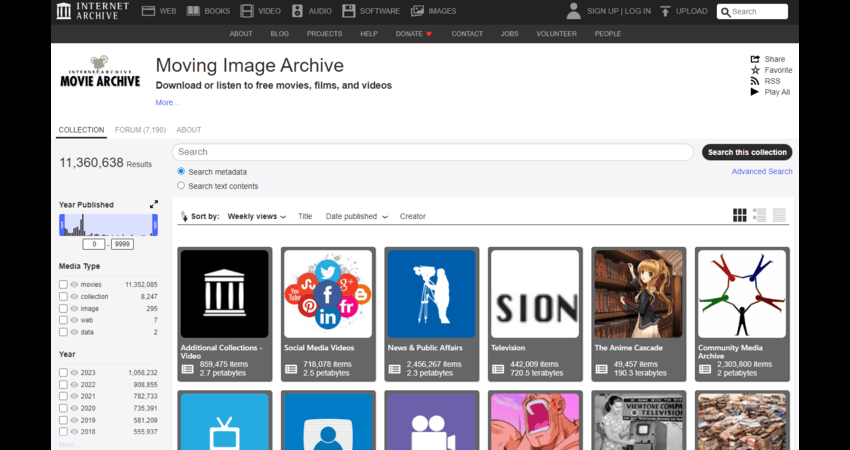
Task: Click the red heart next to Donate
Action: 429,34
